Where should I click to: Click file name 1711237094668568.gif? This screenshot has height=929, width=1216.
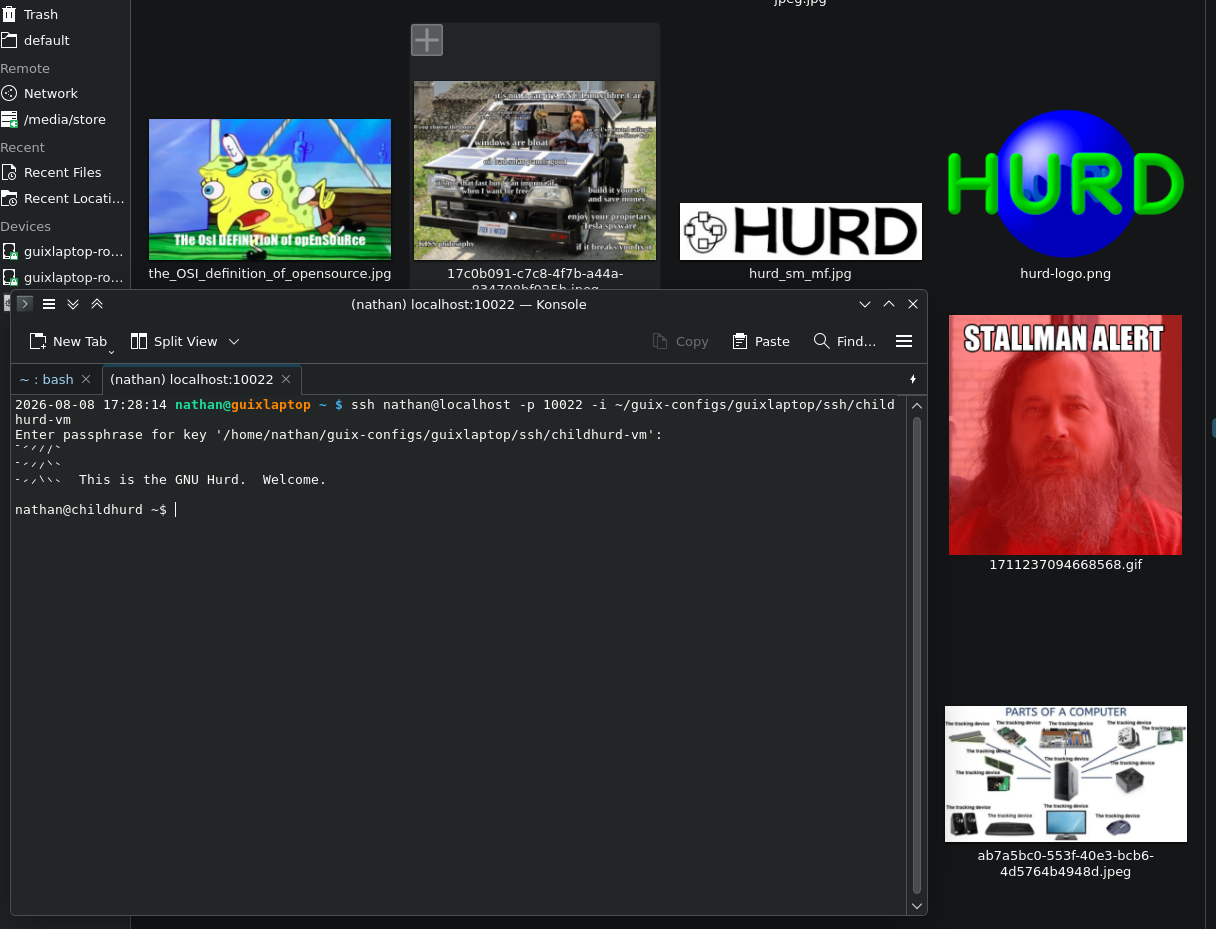click(1066, 564)
